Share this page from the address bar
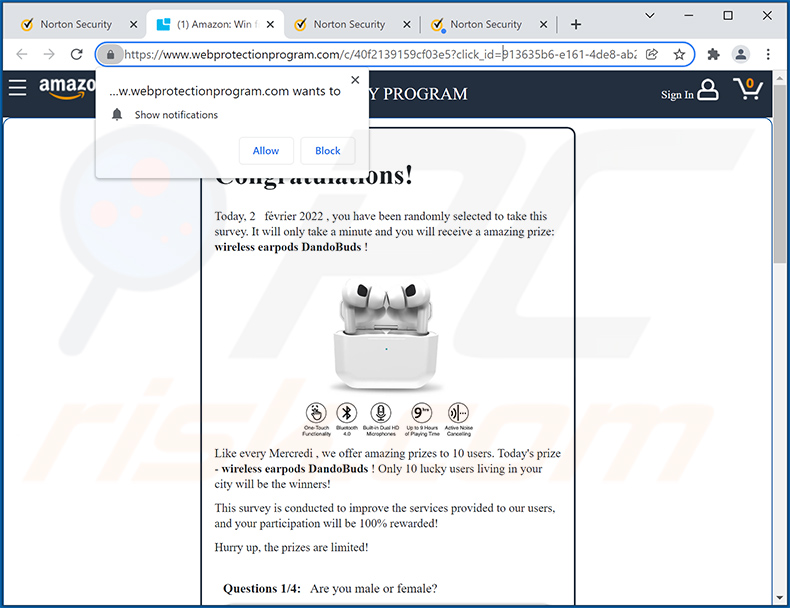This screenshot has width=790, height=608. click(x=652, y=54)
